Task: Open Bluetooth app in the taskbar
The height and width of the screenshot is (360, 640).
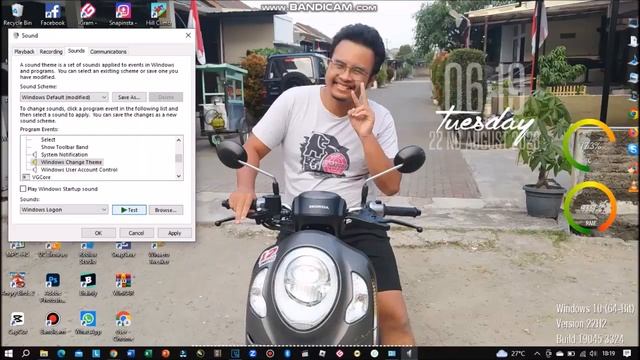Action: [x=287, y=353]
